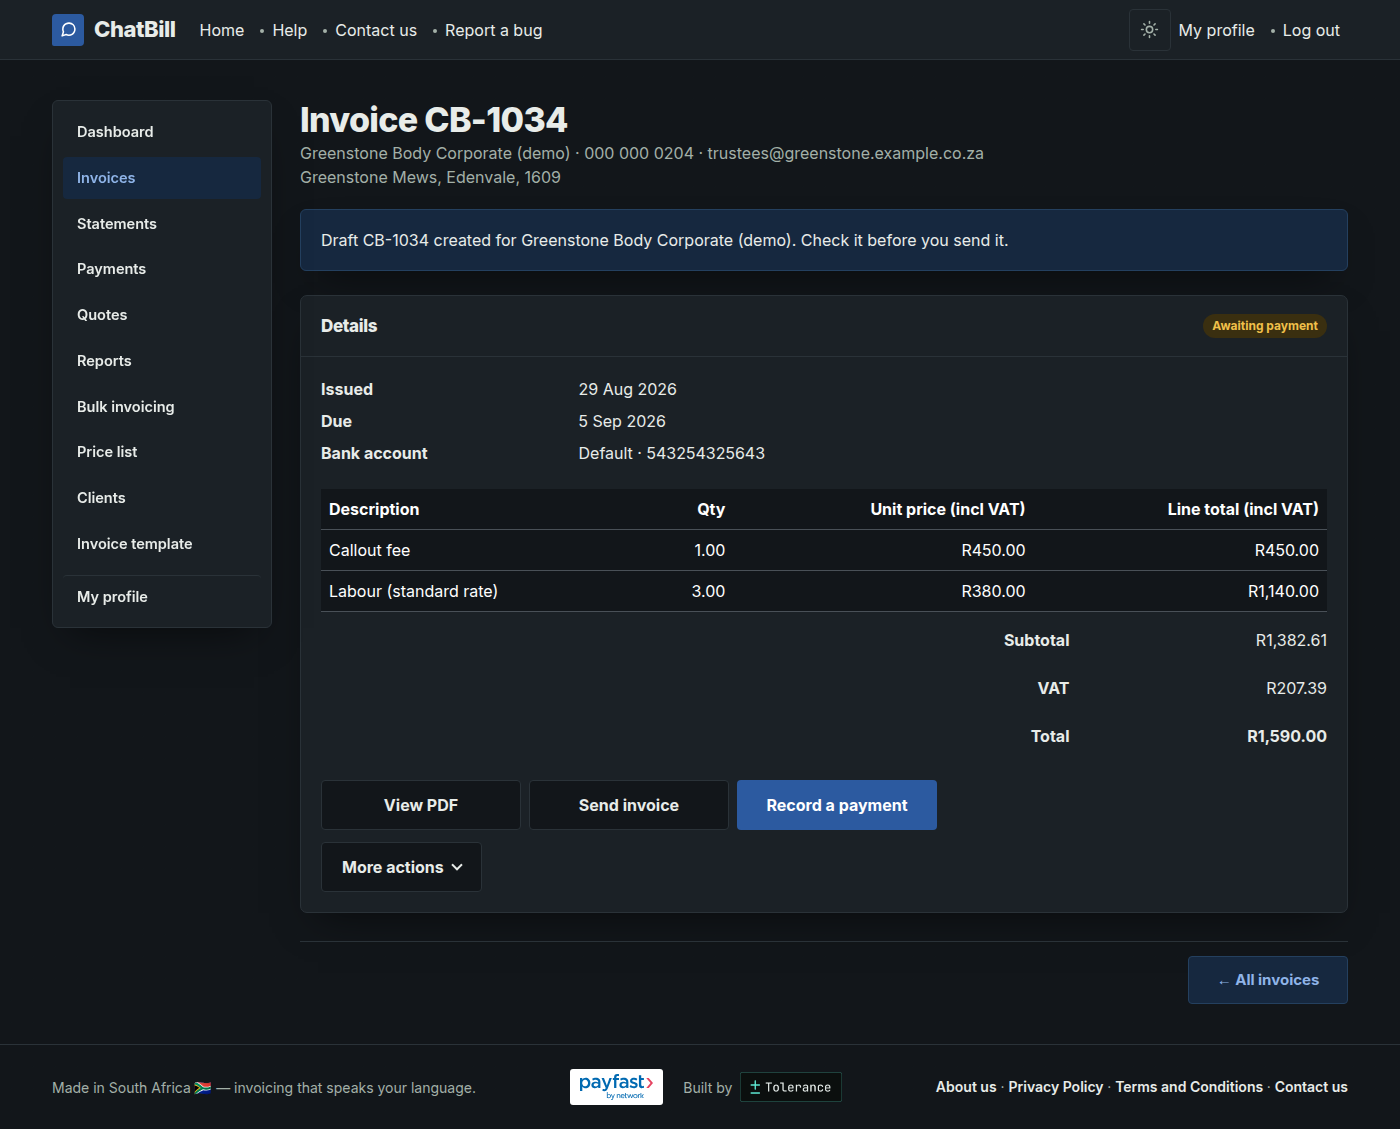Click the R1,140.00 line total
Viewport: 1400px width, 1129px height.
(x=1283, y=591)
